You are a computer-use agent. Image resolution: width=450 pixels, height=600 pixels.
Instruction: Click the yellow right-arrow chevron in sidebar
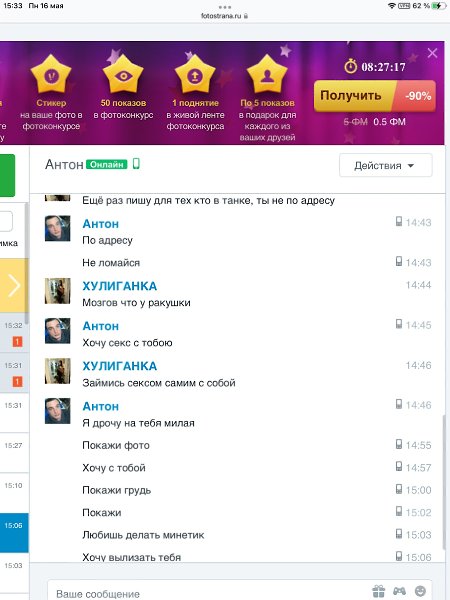tap(14, 285)
